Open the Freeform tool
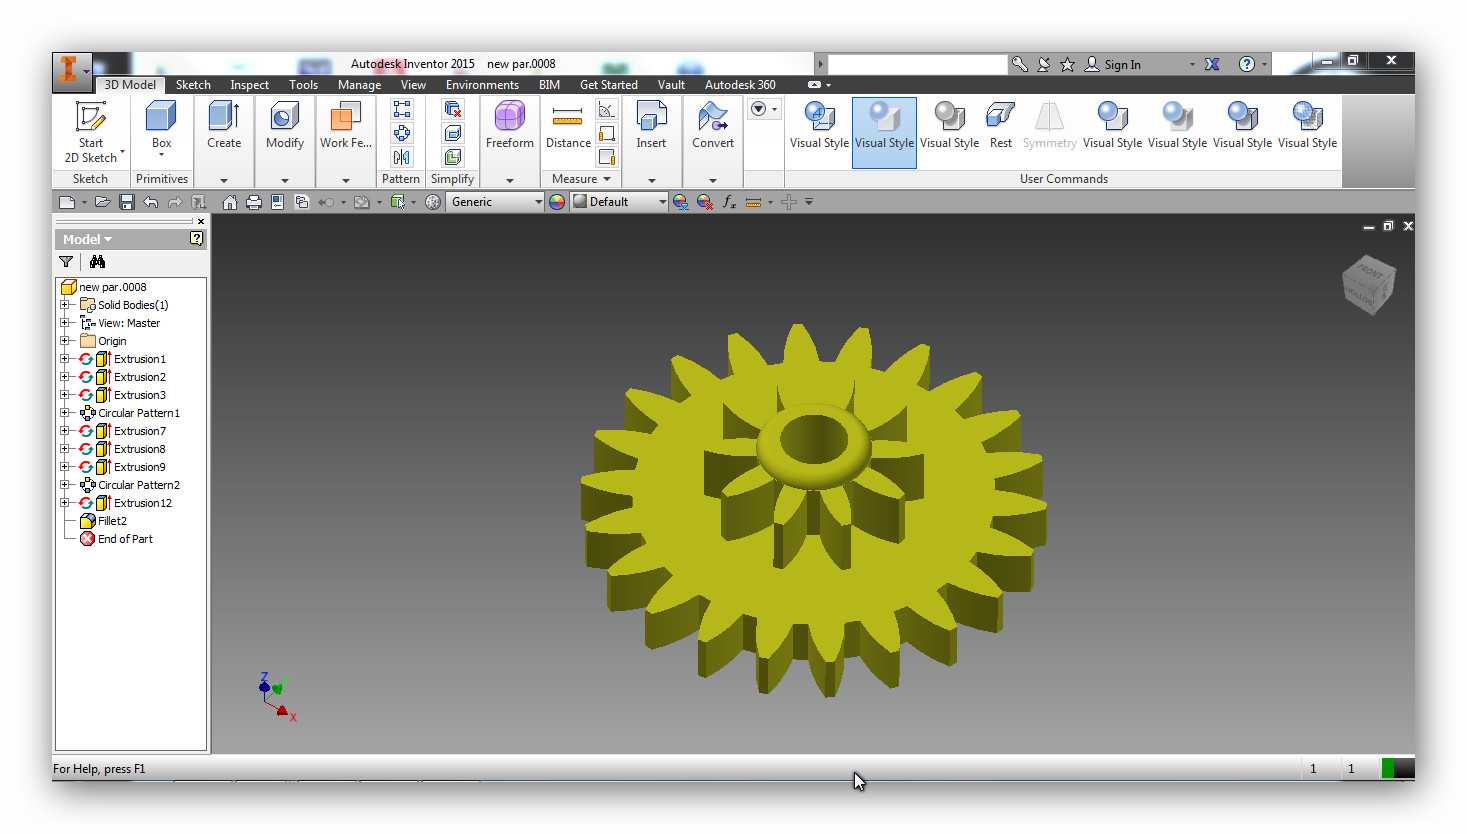Image resolution: width=1467 pixels, height=834 pixels. coord(509,126)
